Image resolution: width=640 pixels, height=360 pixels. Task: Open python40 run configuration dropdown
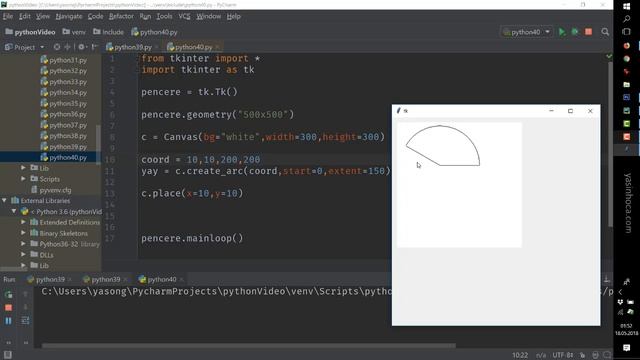tap(527, 32)
